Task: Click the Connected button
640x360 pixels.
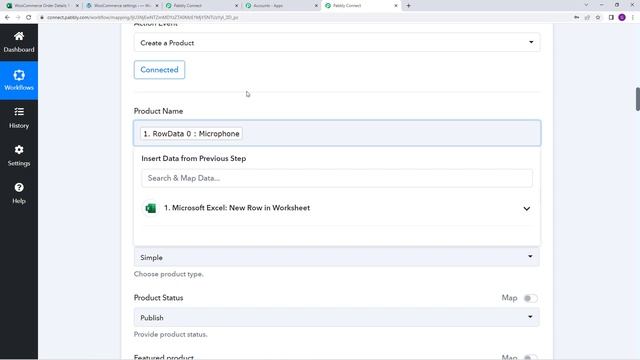Action: click(x=159, y=70)
